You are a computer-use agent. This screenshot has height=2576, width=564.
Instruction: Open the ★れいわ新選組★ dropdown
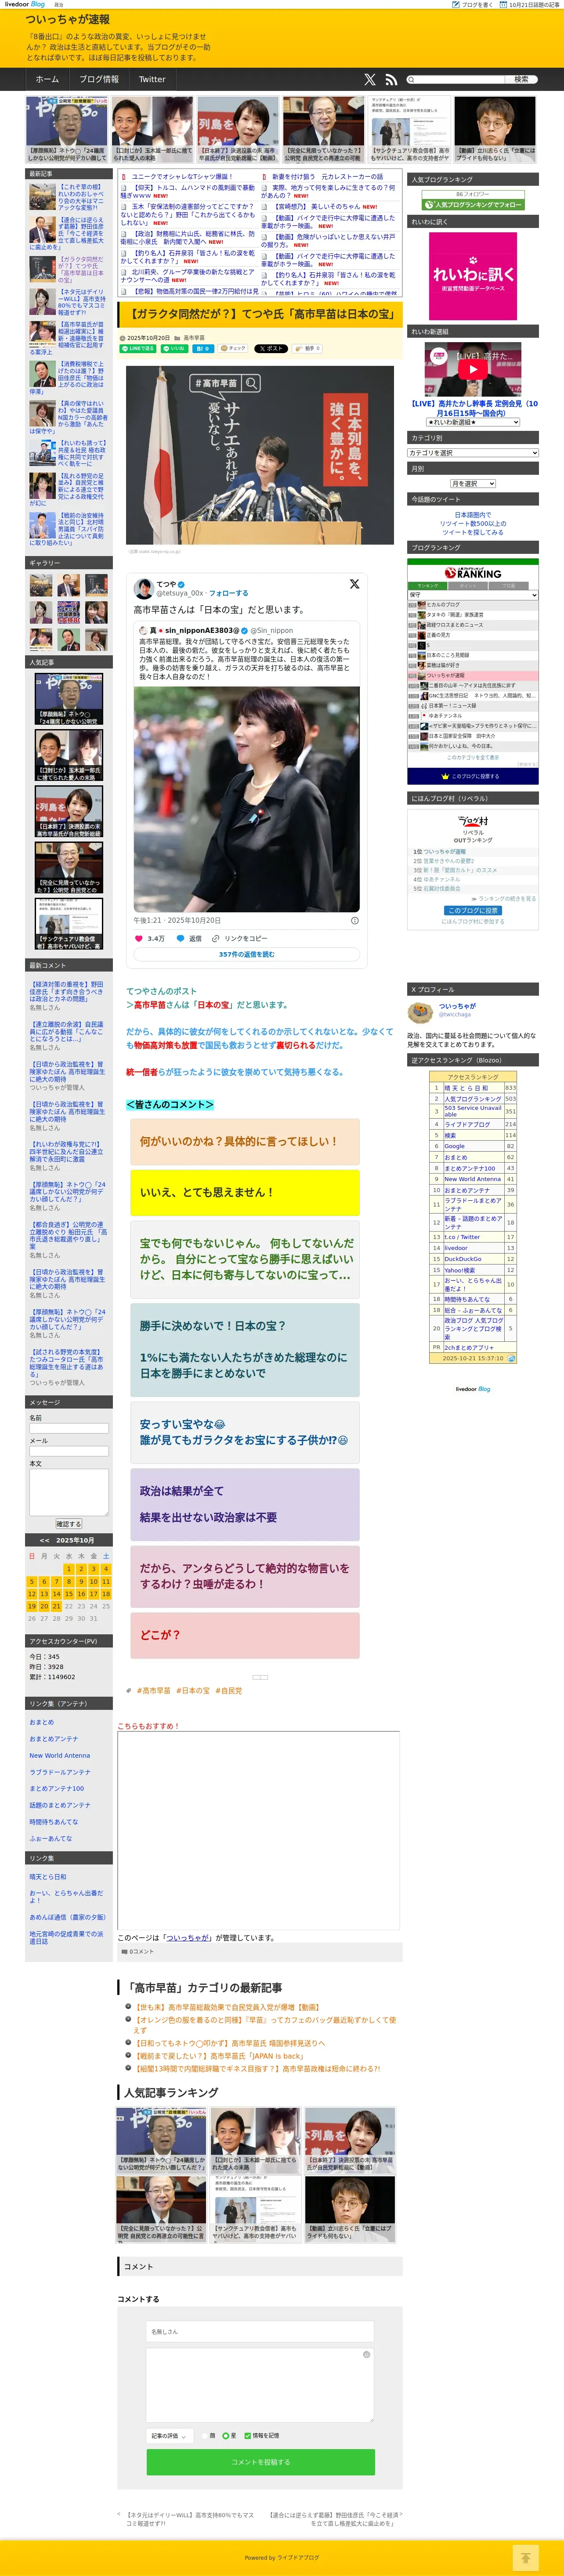tap(473, 422)
